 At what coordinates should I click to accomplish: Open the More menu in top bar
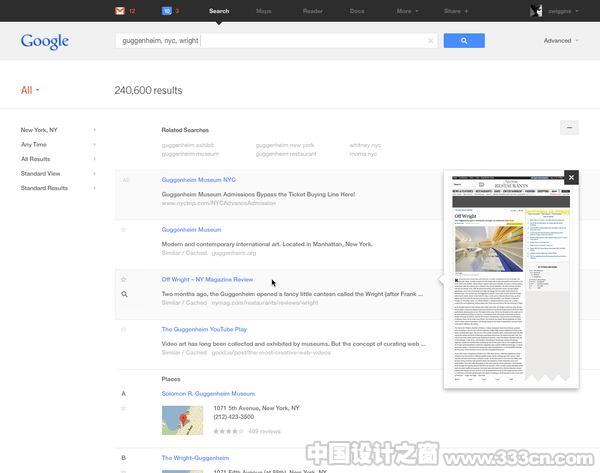point(407,11)
